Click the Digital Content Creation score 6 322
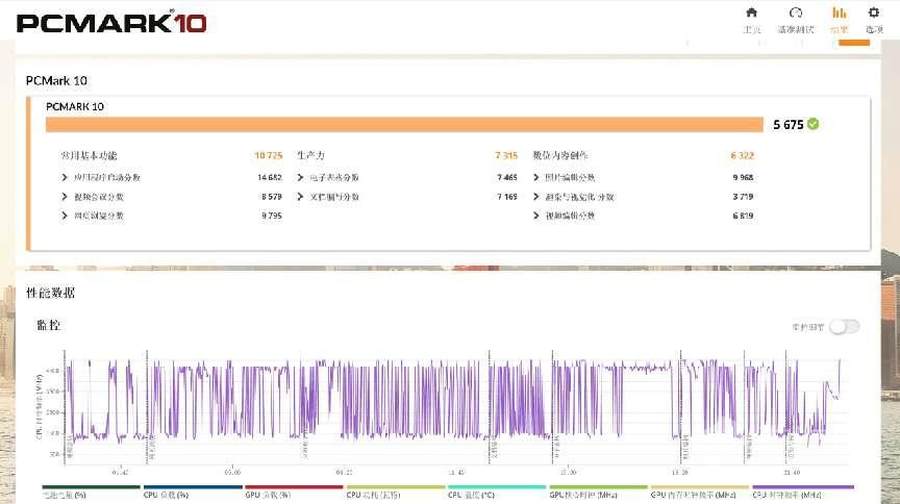Viewport: 900px width, 504px height. tap(742, 156)
